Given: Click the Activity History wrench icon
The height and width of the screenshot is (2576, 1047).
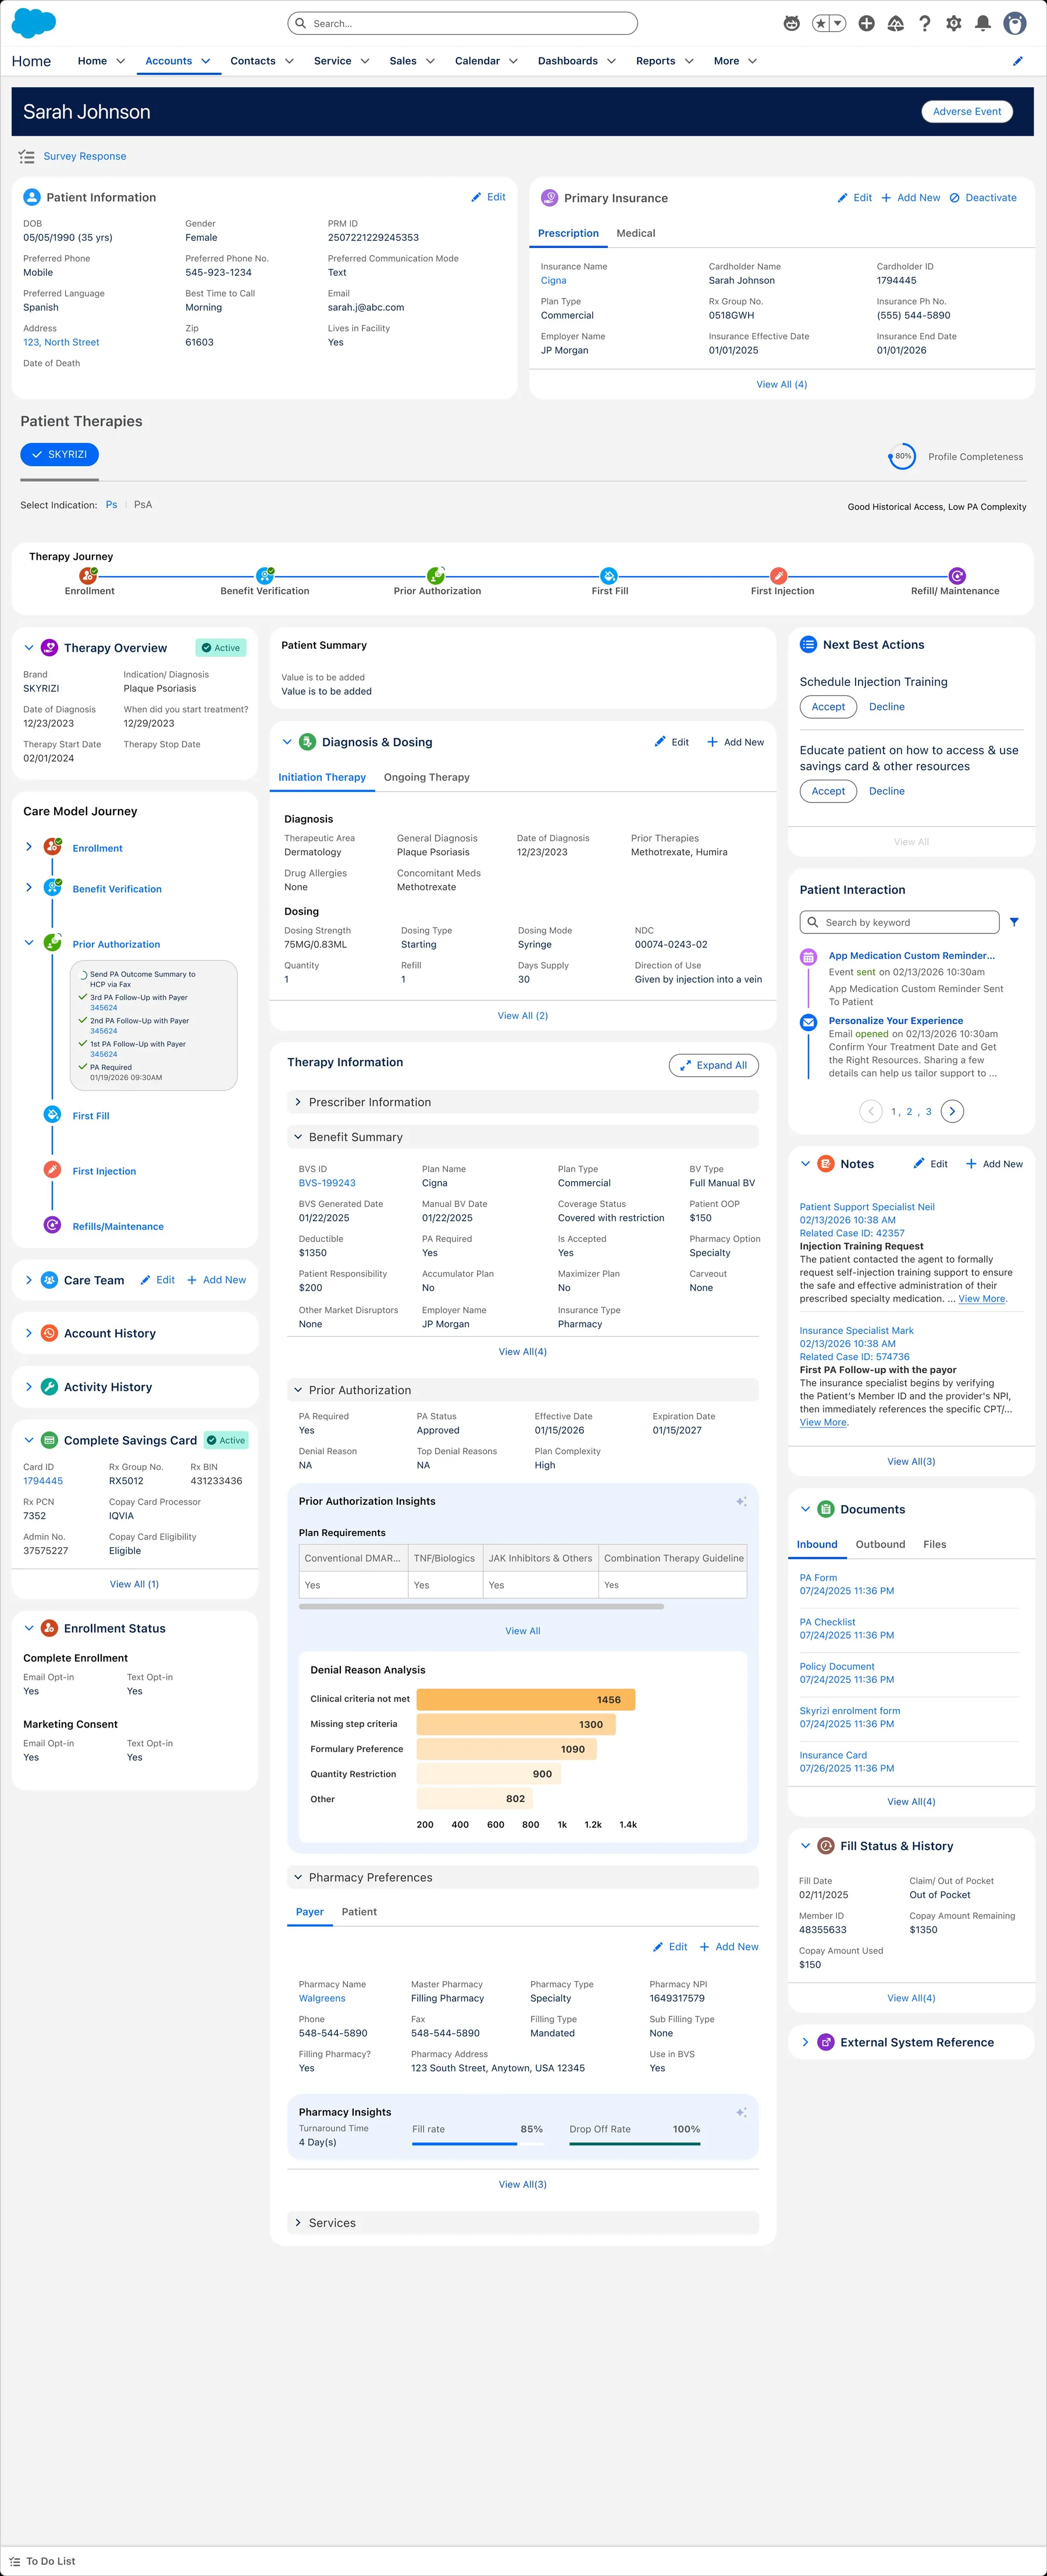Looking at the screenshot, I should pos(49,1387).
